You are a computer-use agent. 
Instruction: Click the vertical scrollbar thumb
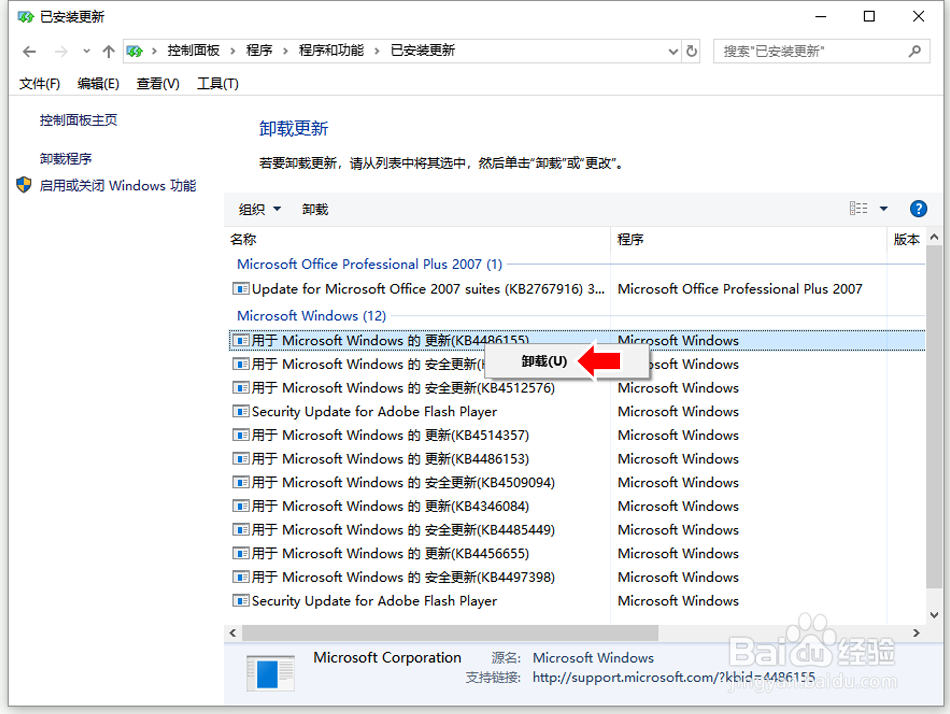tap(934, 417)
